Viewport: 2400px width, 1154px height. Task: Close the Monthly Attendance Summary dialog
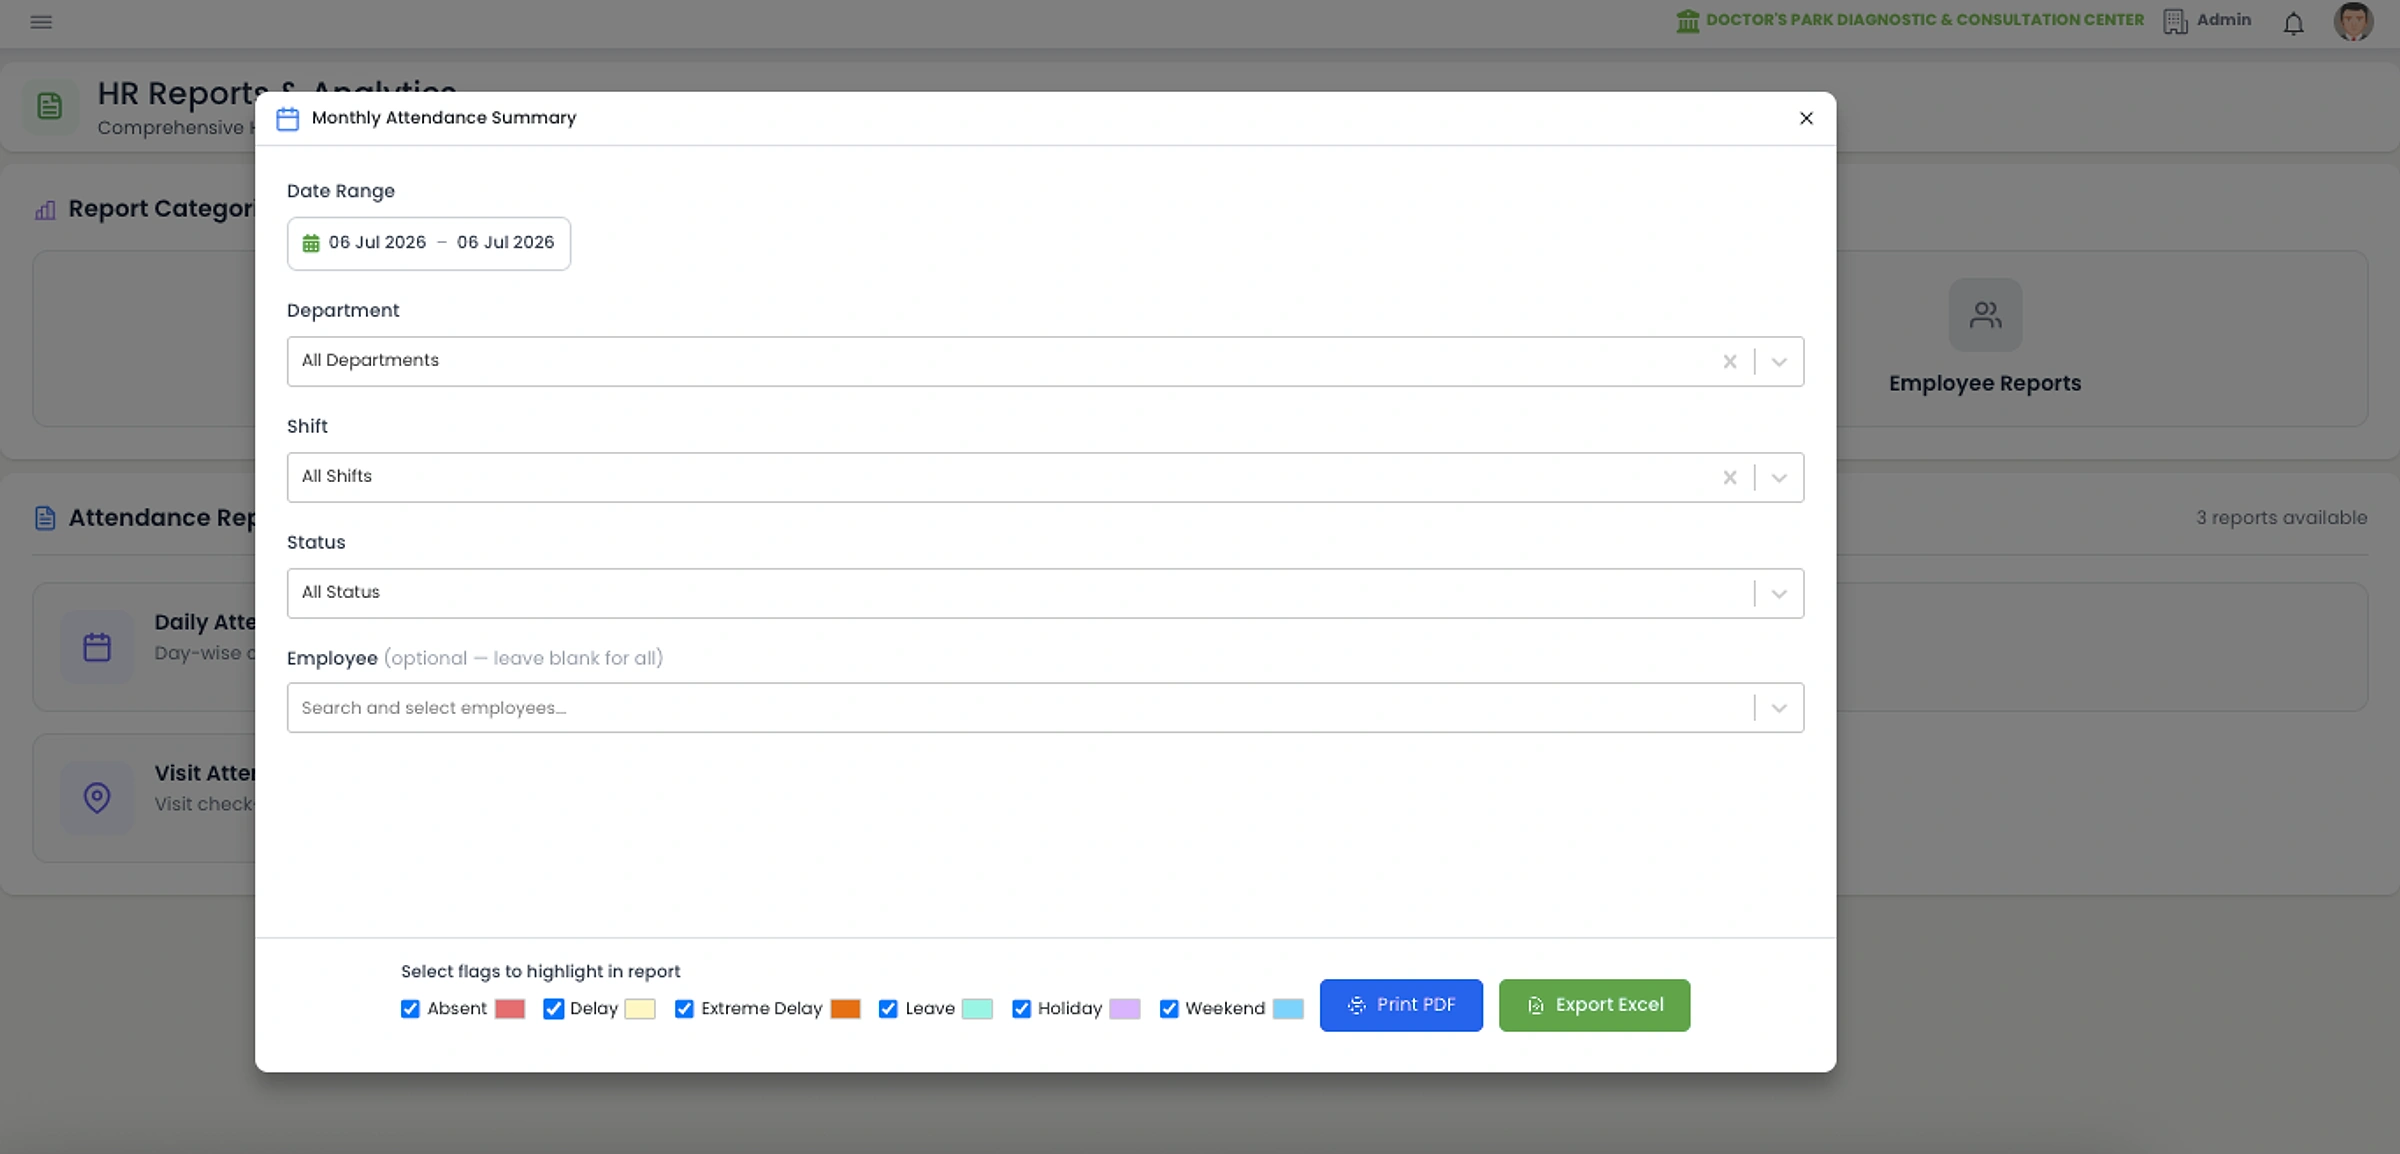pyautogui.click(x=1806, y=118)
